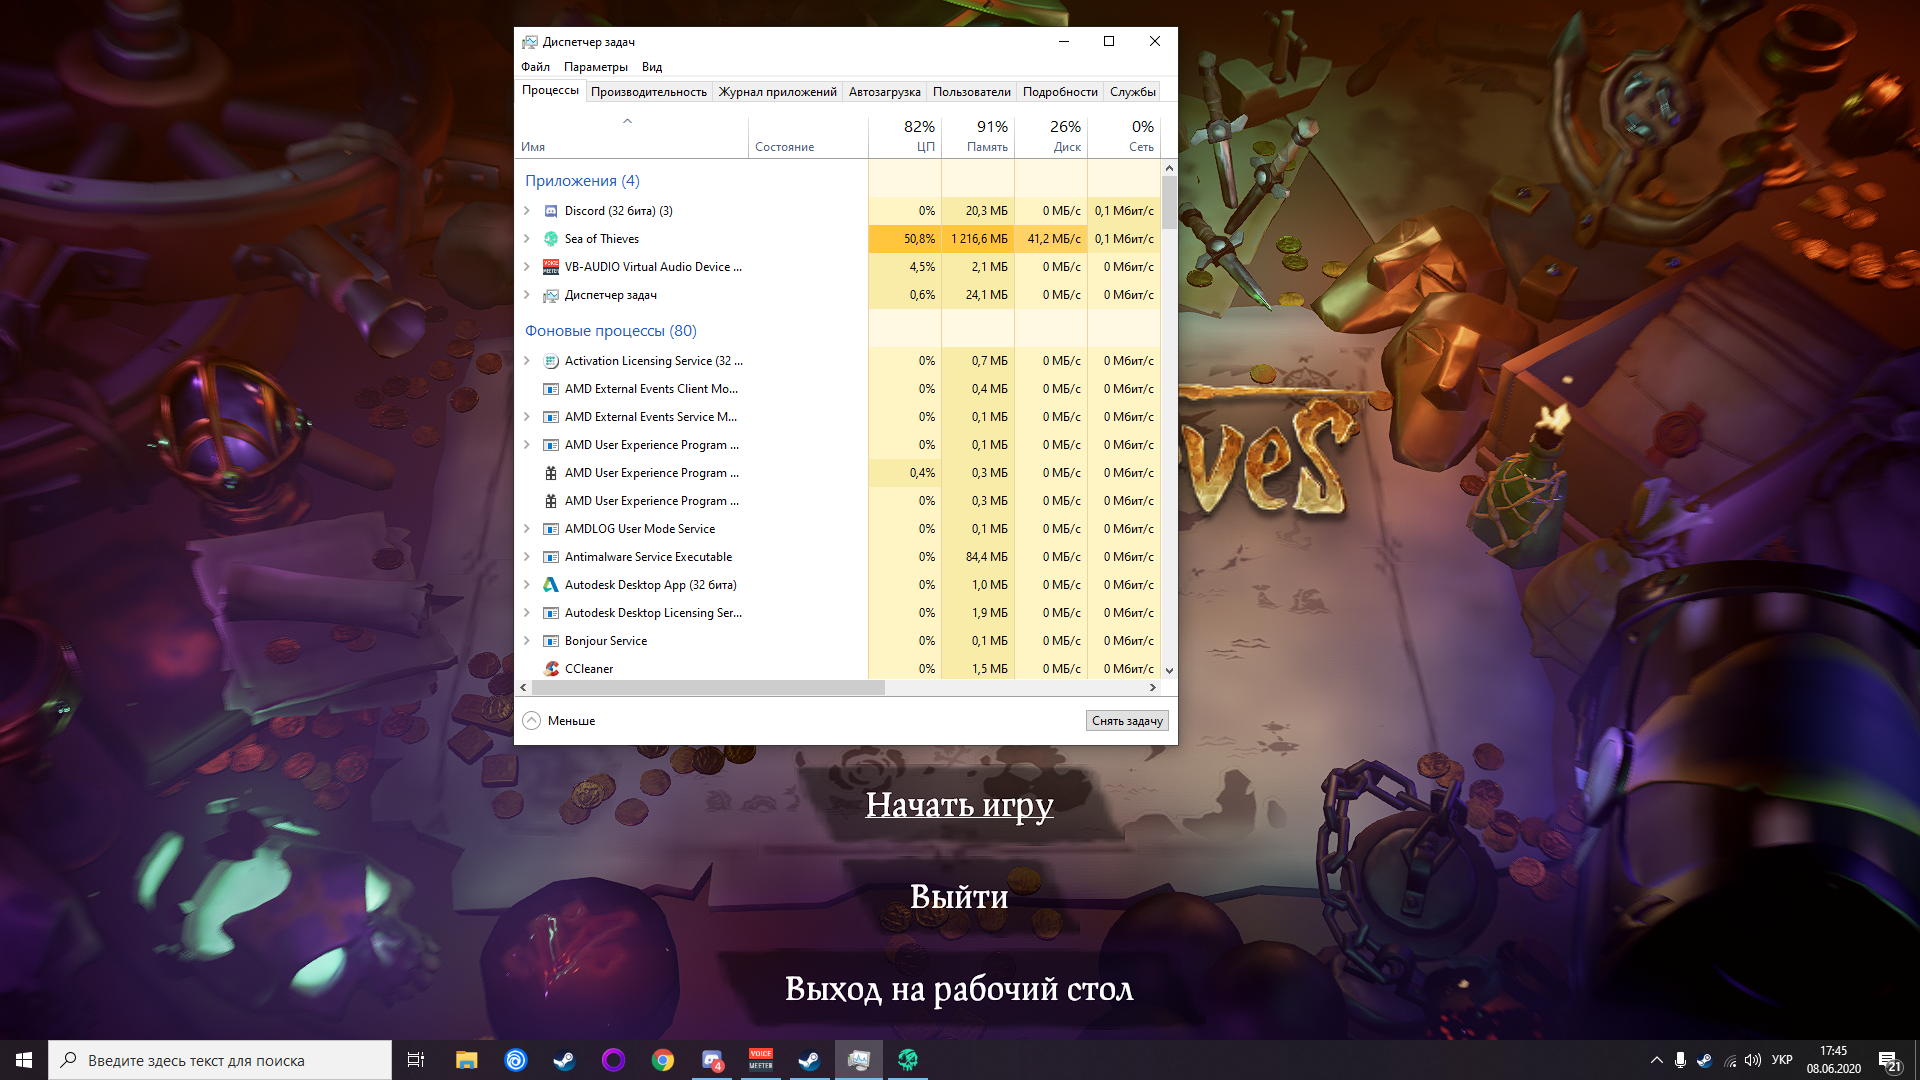The height and width of the screenshot is (1080, 1920).
Task: Show hidden system tray icons
Action: pyautogui.click(x=1656, y=1060)
